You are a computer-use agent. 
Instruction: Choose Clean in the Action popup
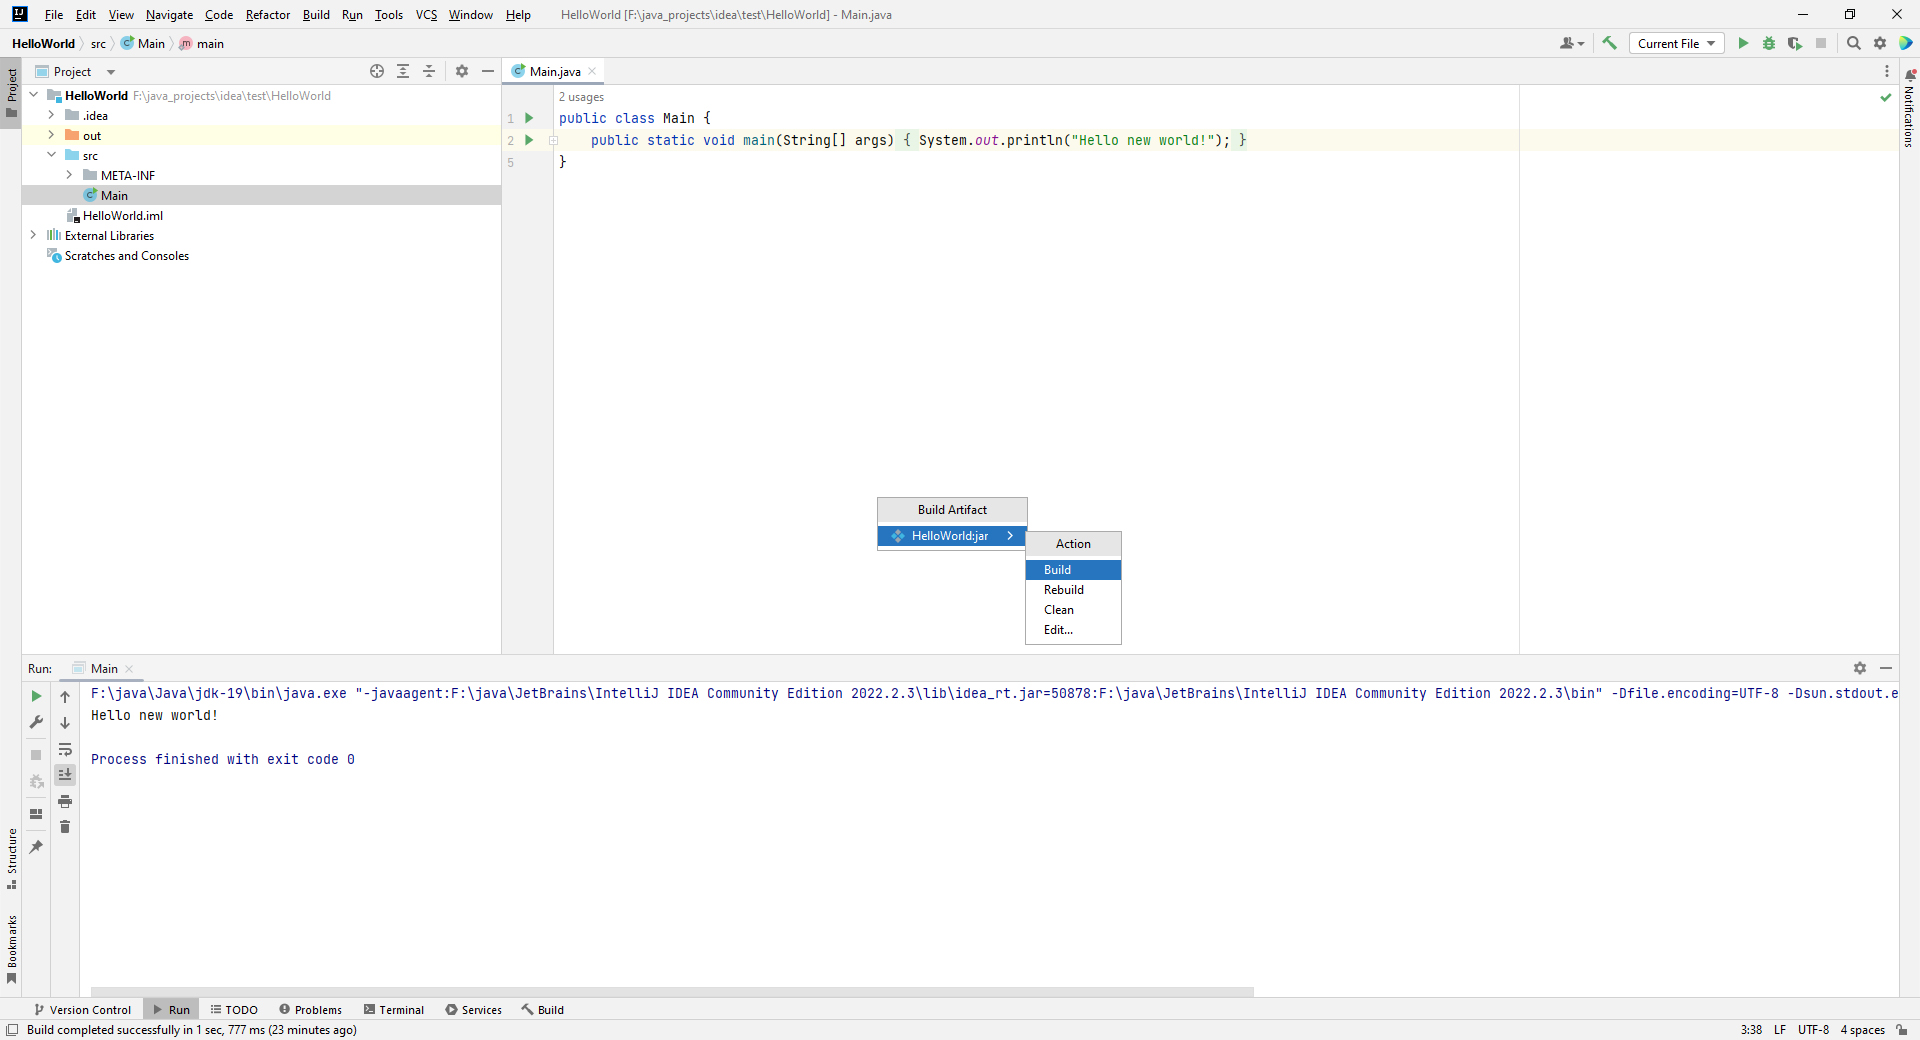click(1073, 610)
